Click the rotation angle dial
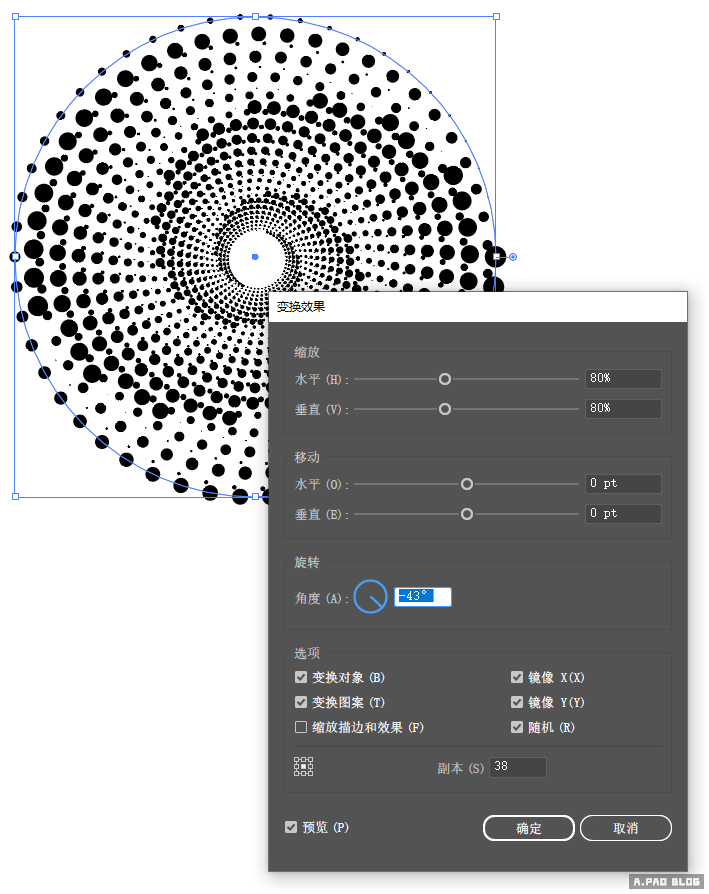Image resolution: width=709 pixels, height=894 pixels. [370, 597]
